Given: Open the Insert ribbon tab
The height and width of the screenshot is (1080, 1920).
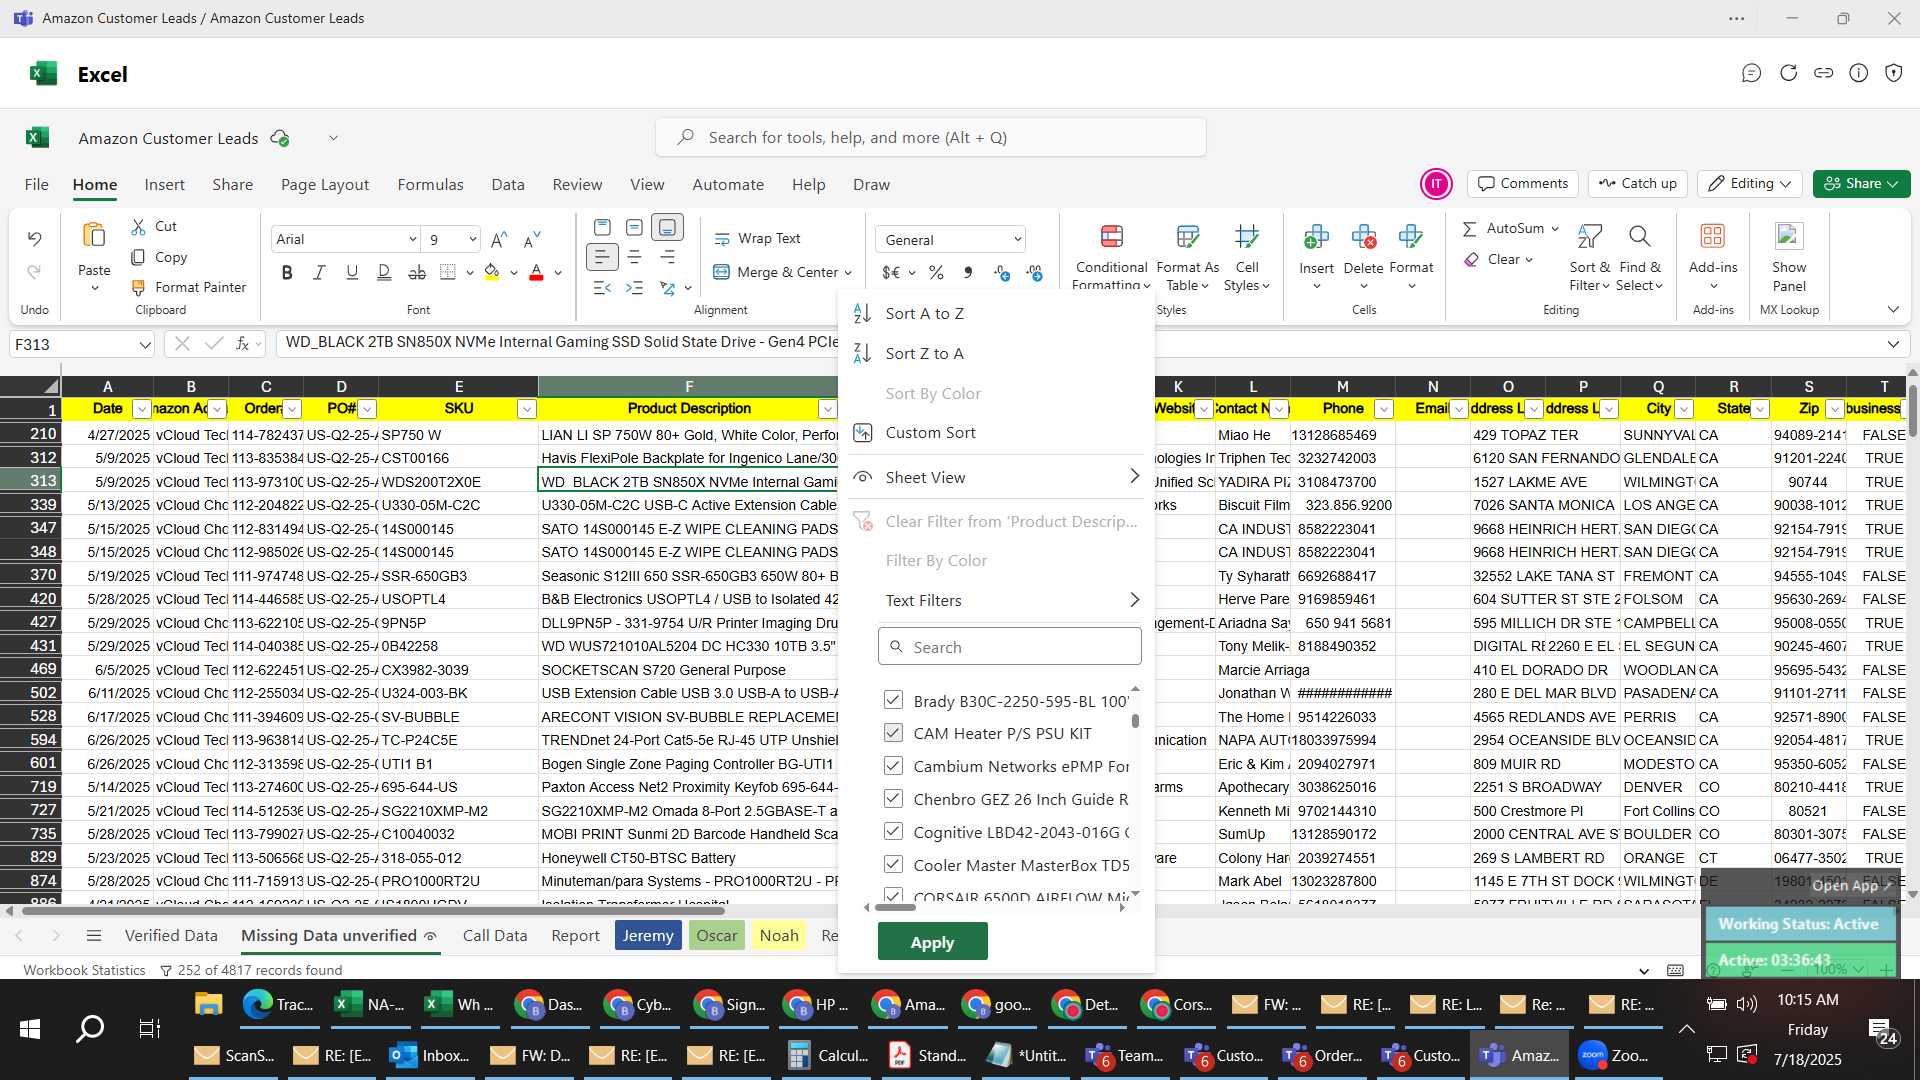Looking at the screenshot, I should [x=164, y=185].
